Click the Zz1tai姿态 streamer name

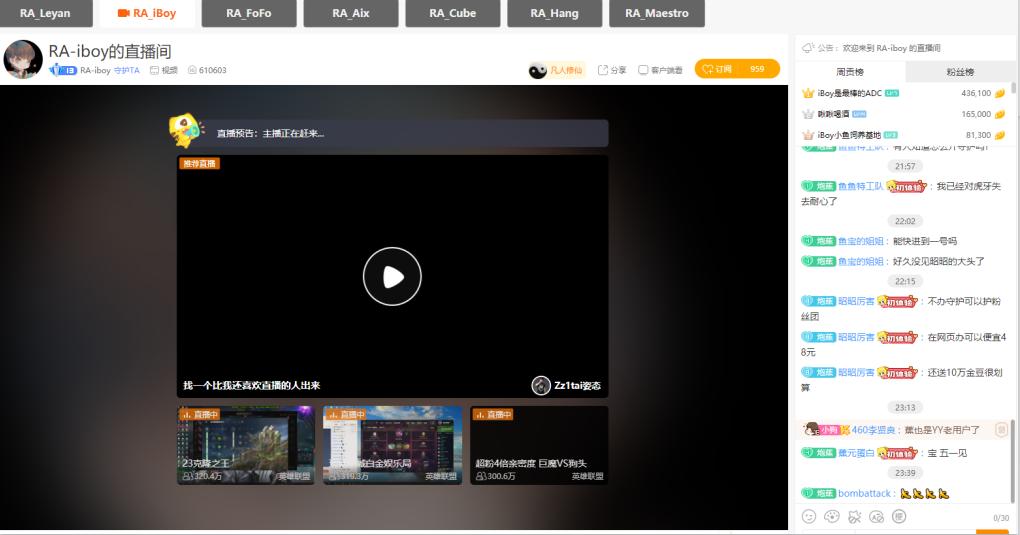pyautogui.click(x=577, y=385)
